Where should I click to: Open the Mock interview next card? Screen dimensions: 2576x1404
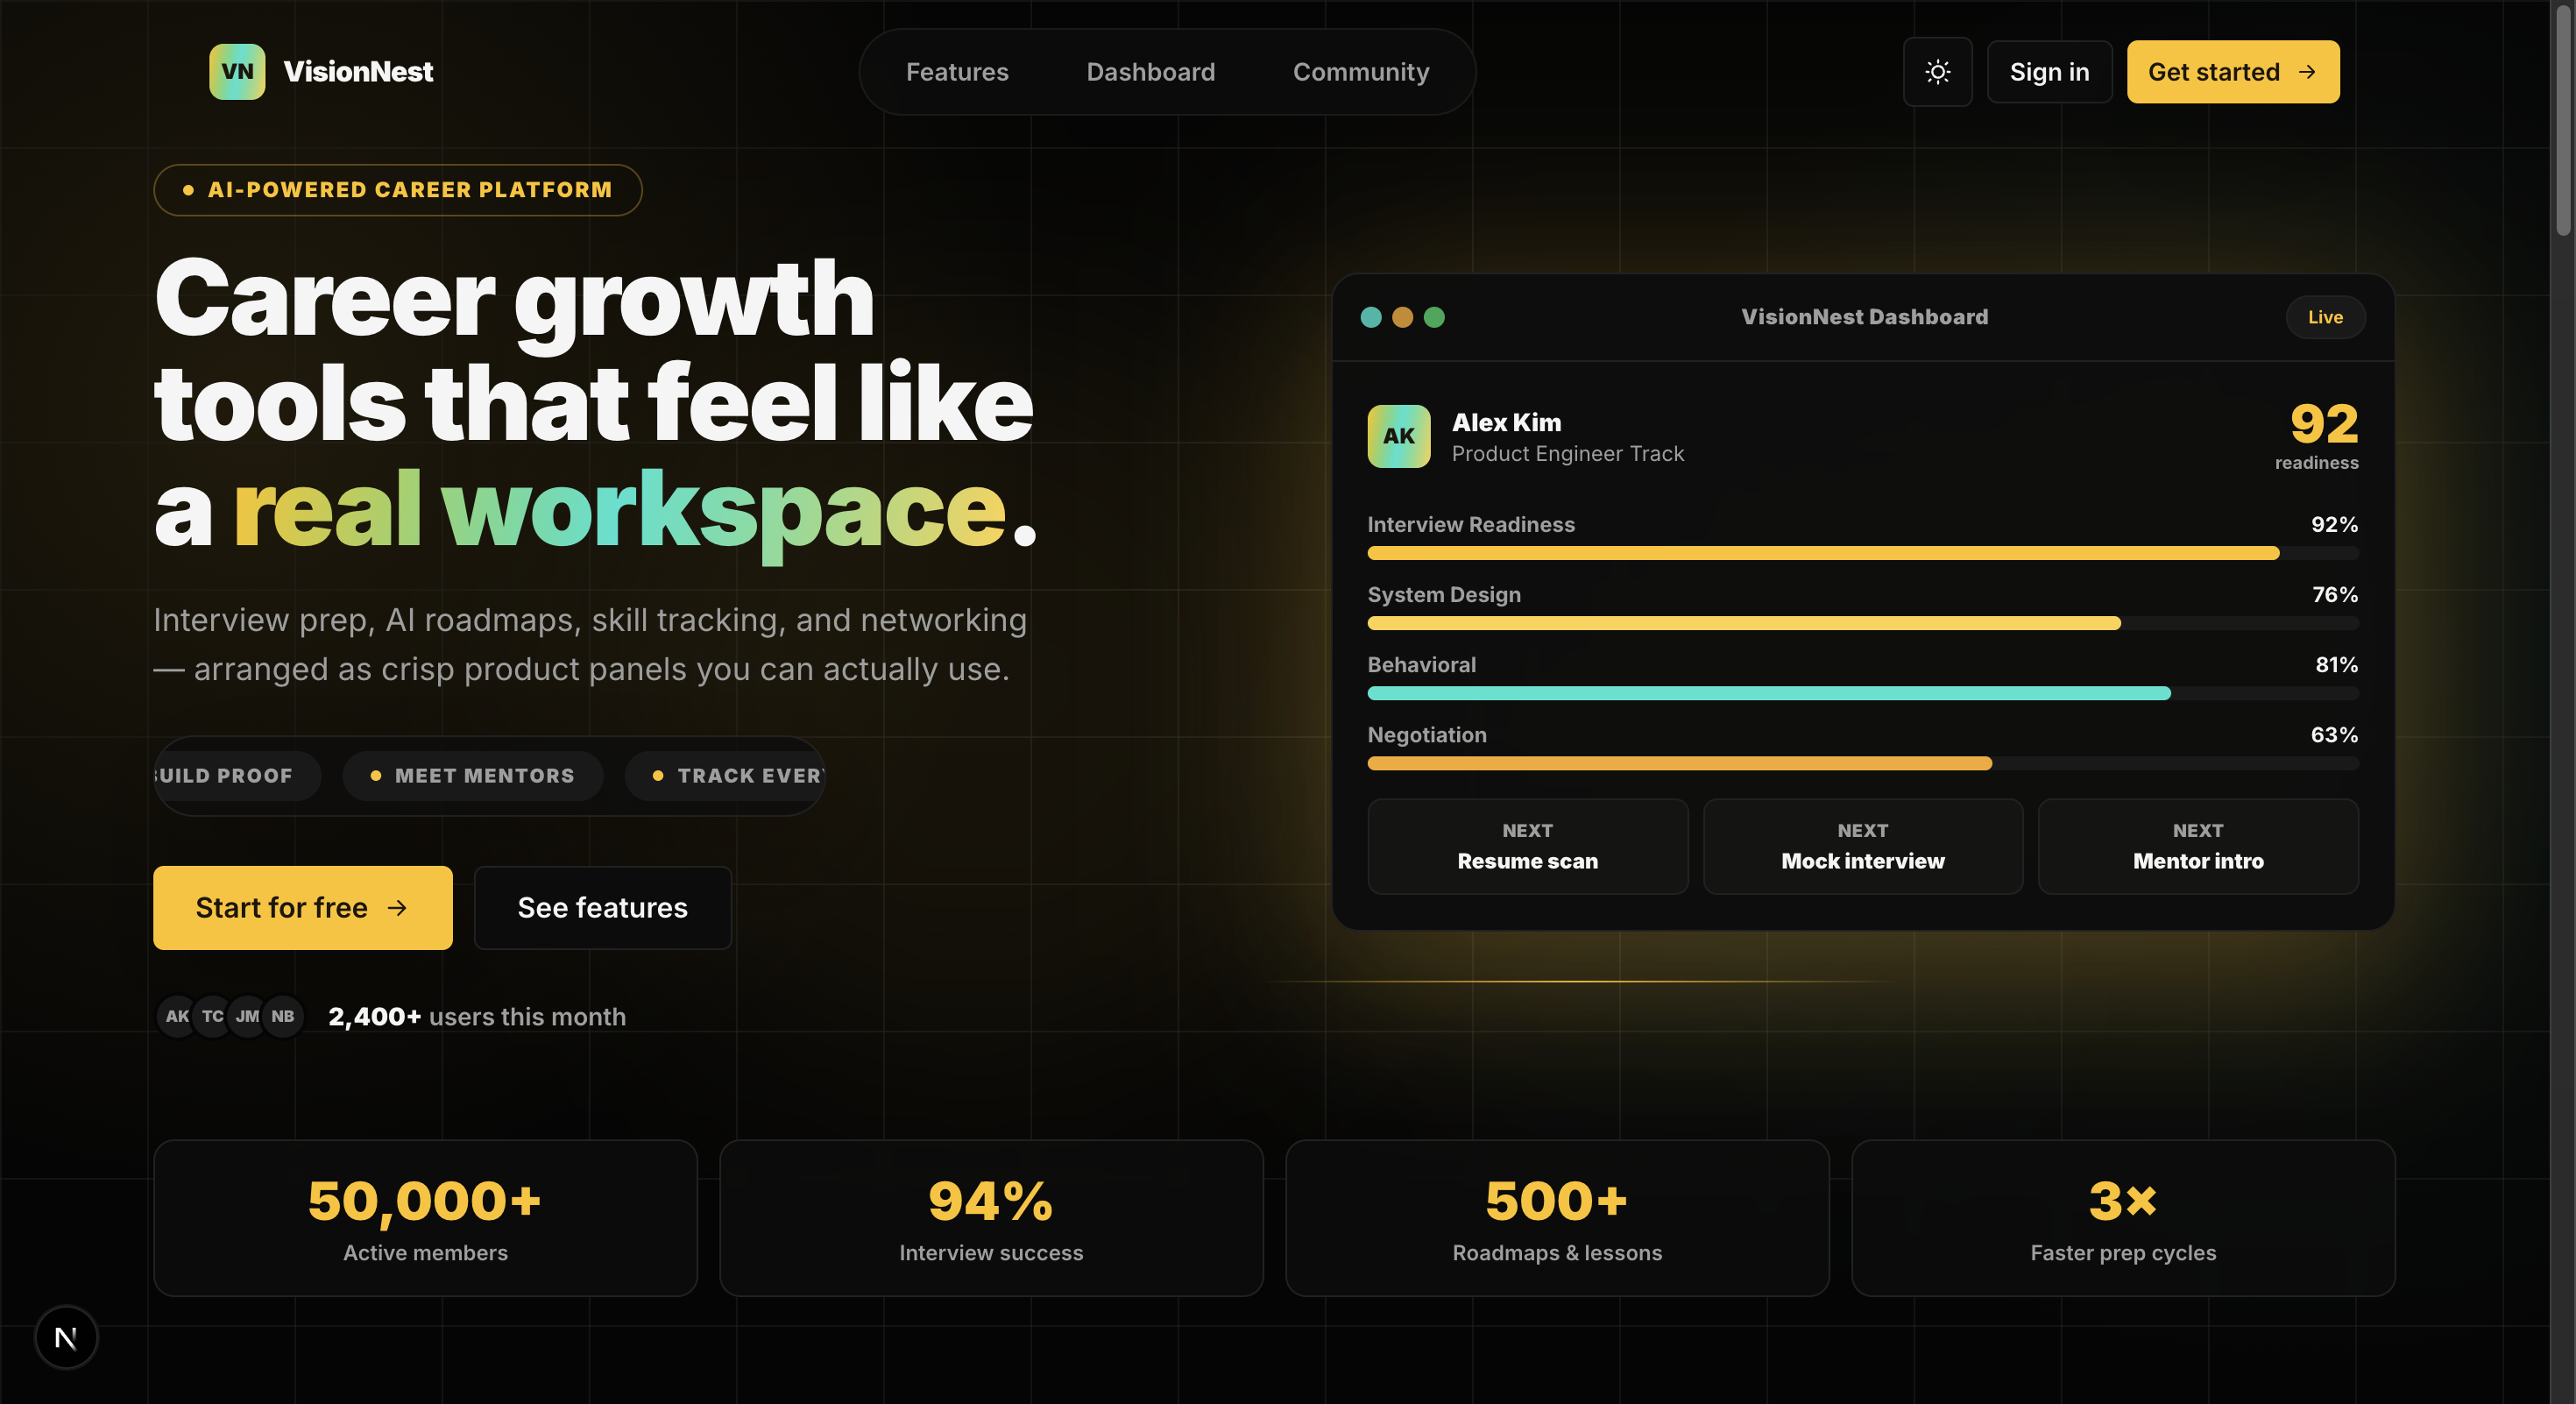pos(1862,846)
